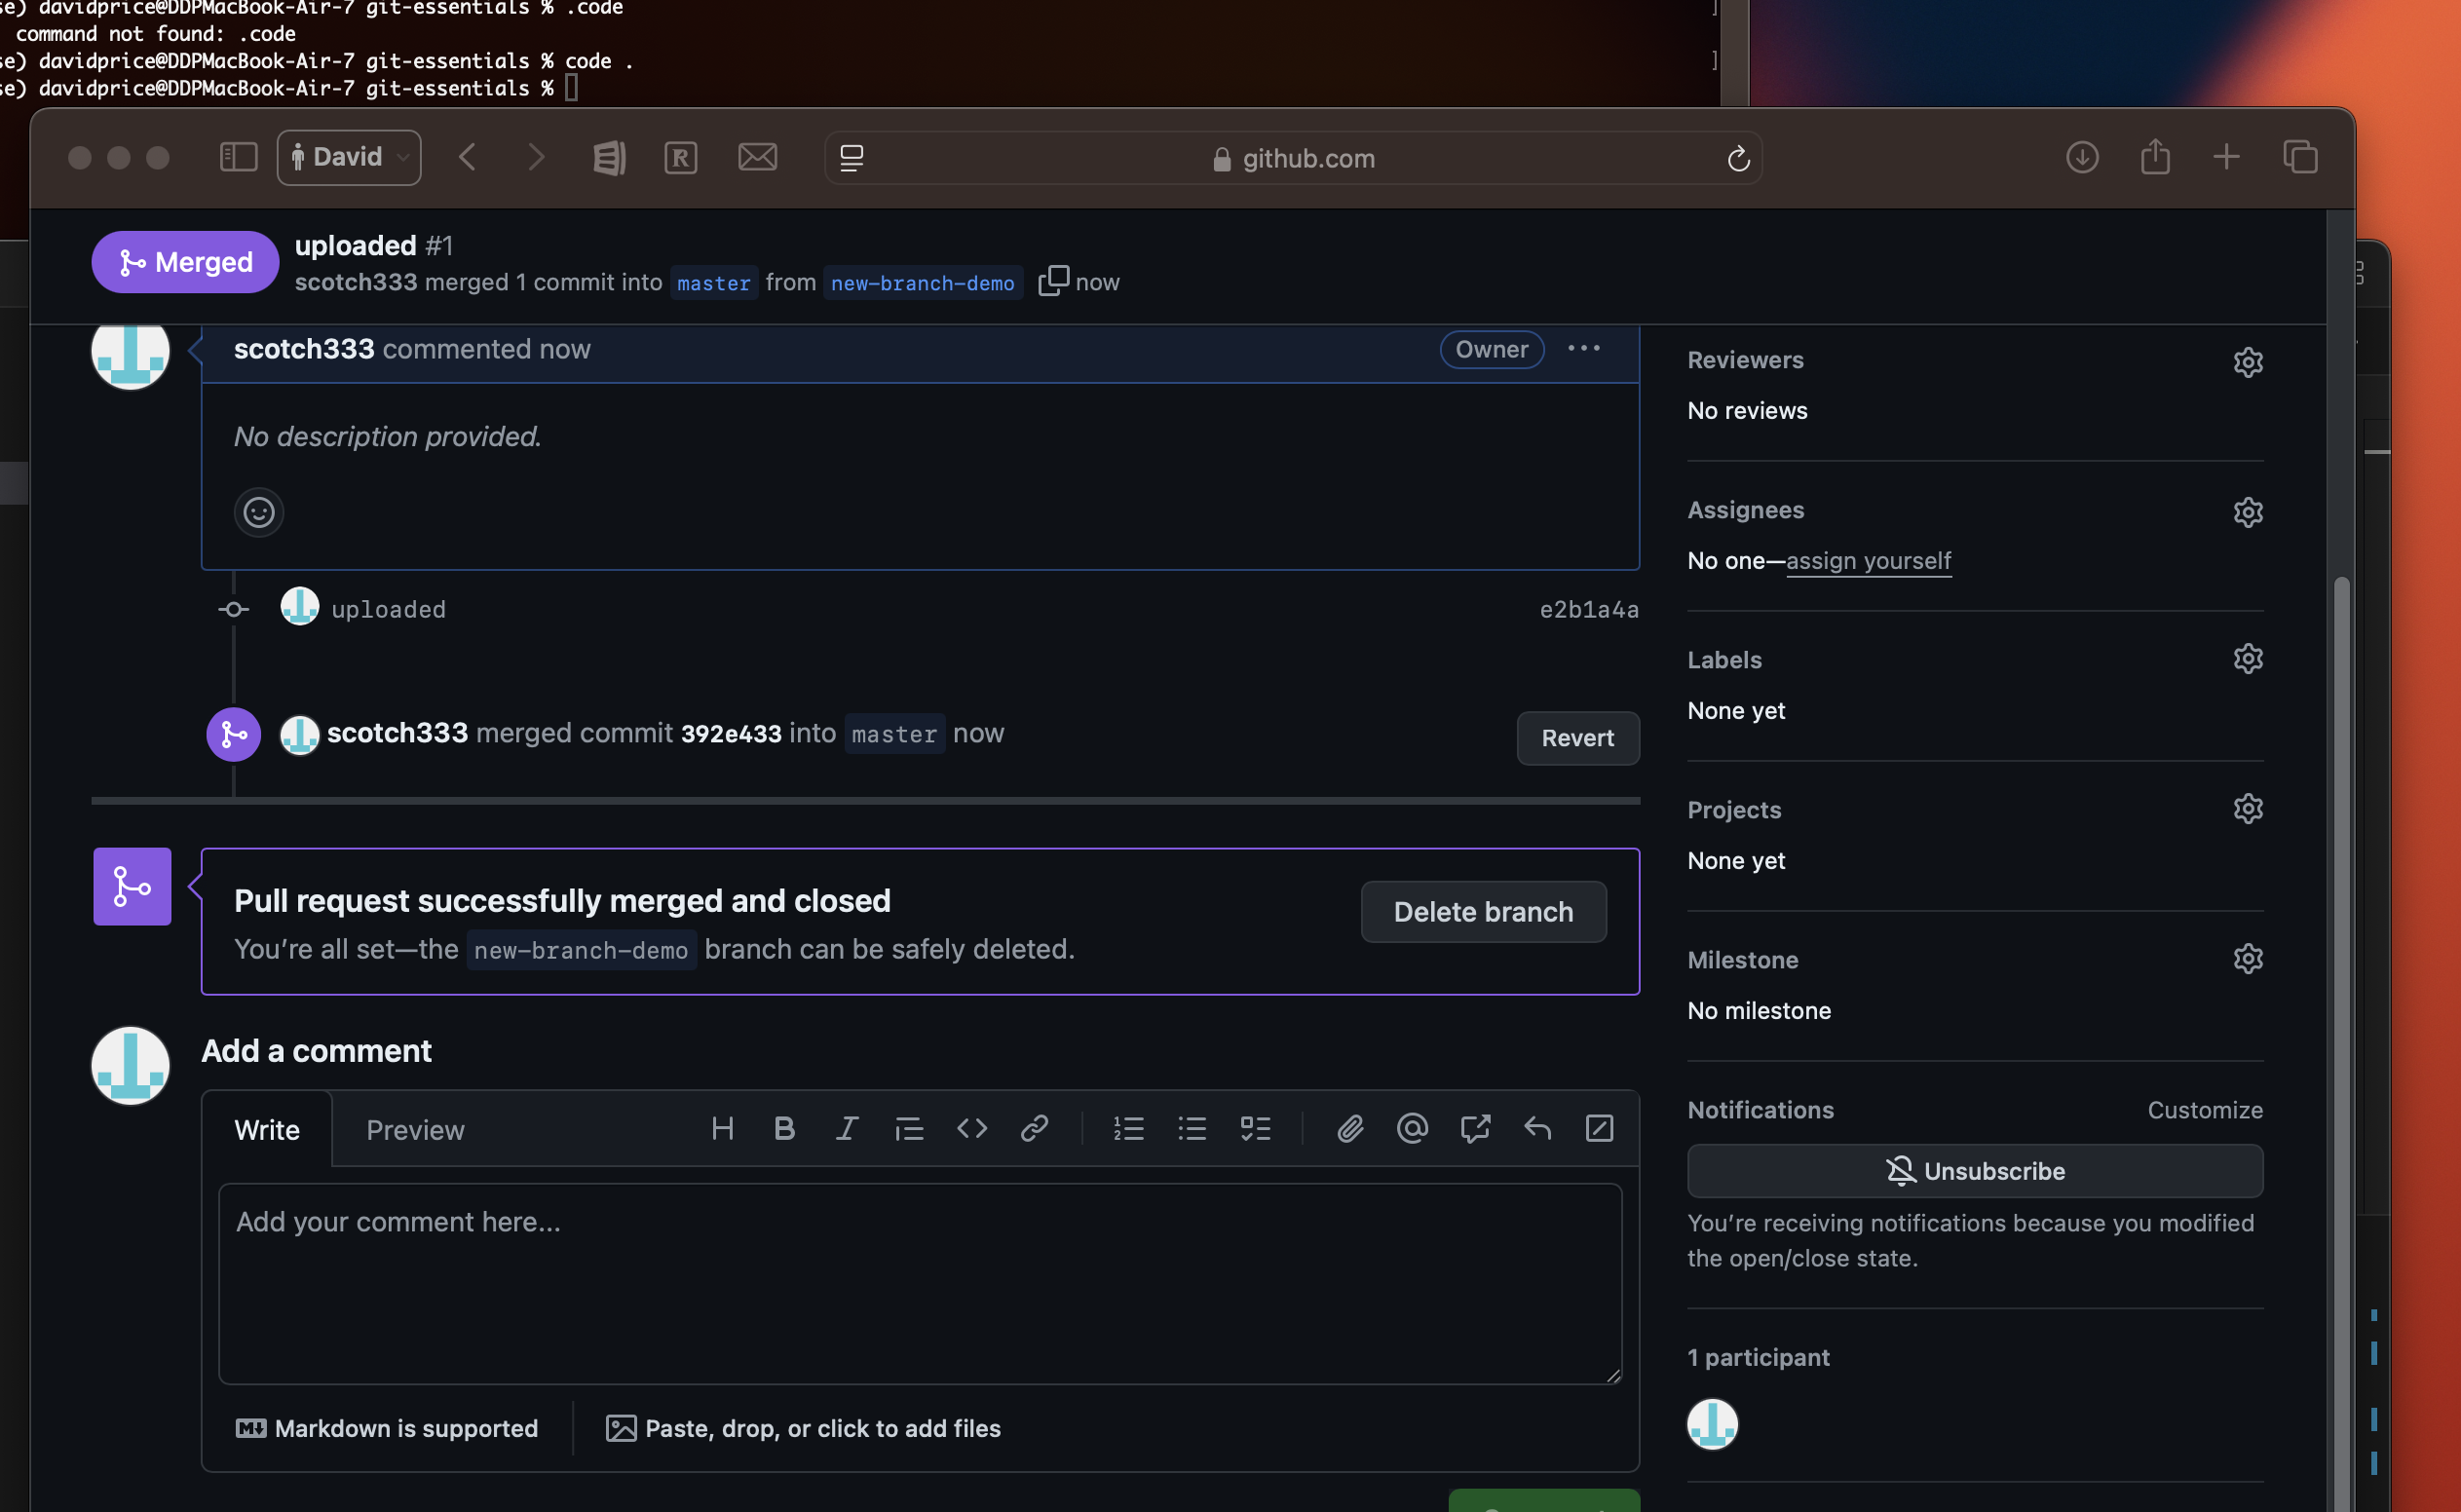The height and width of the screenshot is (1512, 2461).
Task: Open the Projects settings gear
Action: point(2248,809)
